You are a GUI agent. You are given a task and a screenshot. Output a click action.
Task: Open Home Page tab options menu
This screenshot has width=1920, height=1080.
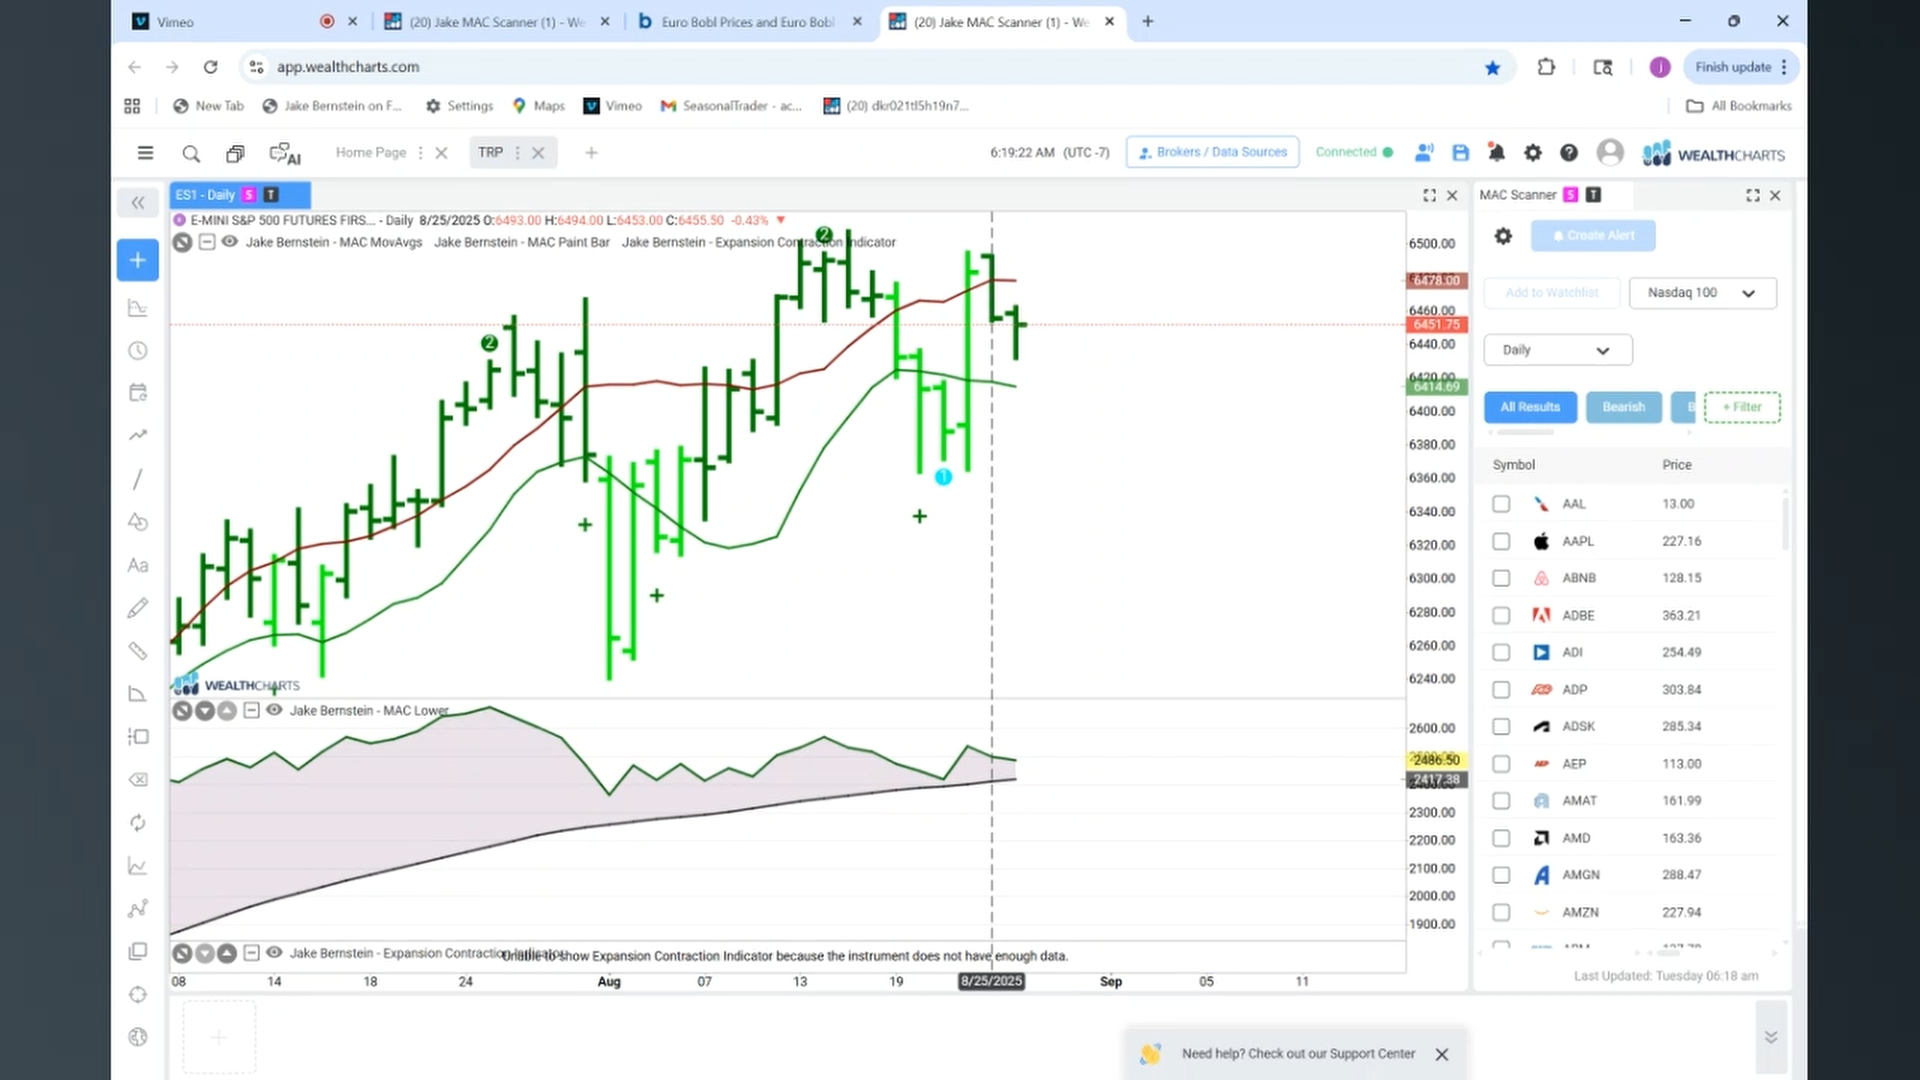click(420, 153)
